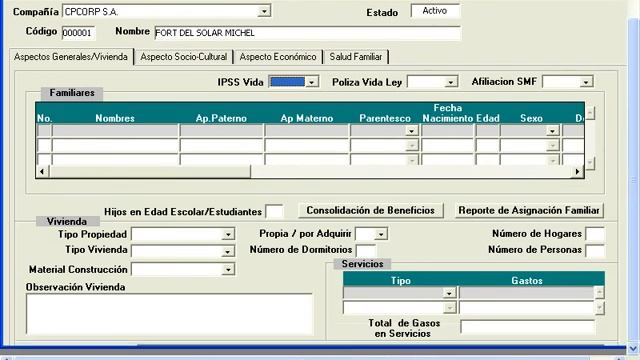Click the Nombre field FORT DEL SOLAR MICHEL
Image resolution: width=640 pixels, height=360 pixels.
click(x=307, y=33)
